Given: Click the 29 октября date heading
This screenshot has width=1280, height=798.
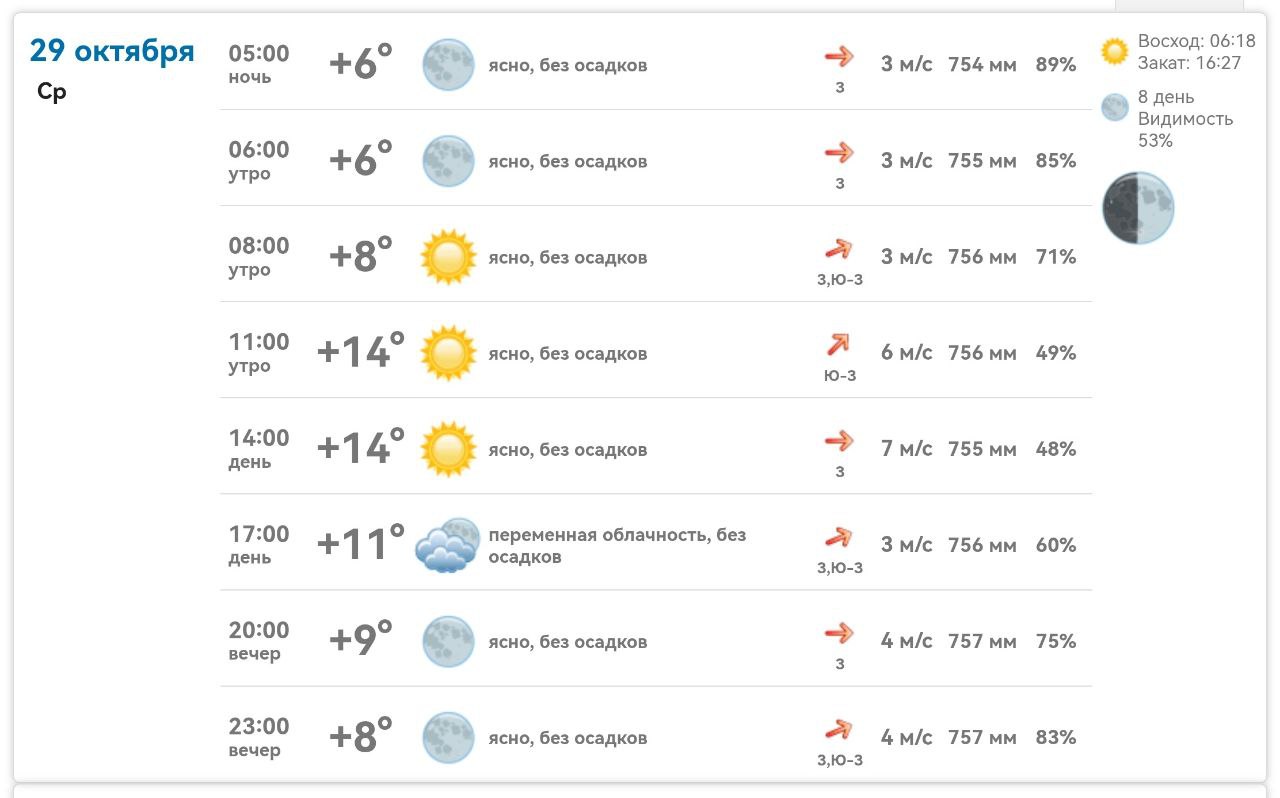Looking at the screenshot, I should point(112,51).
